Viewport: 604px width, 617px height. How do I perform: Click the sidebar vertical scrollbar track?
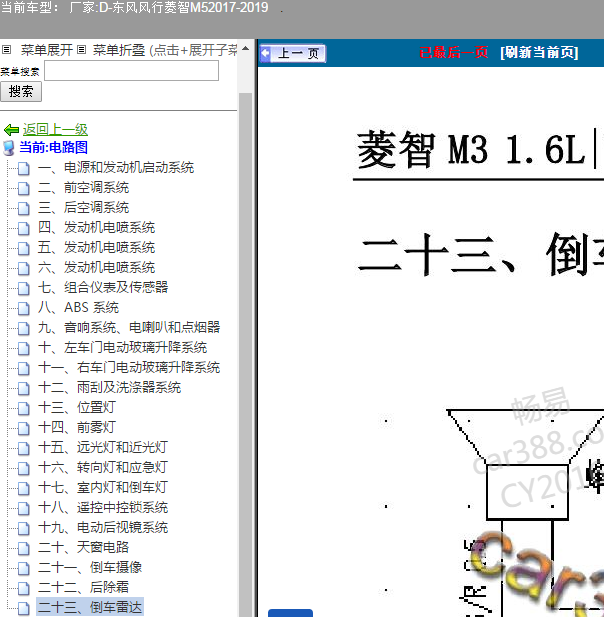[246, 354]
